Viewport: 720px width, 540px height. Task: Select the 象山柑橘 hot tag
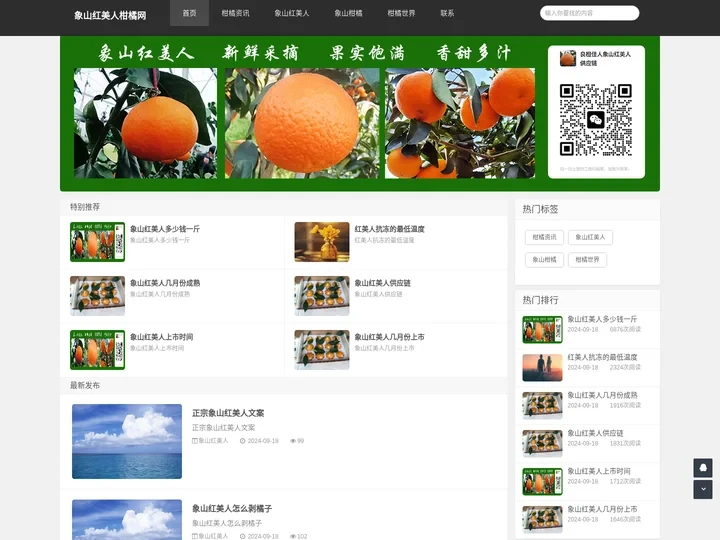[544, 260]
